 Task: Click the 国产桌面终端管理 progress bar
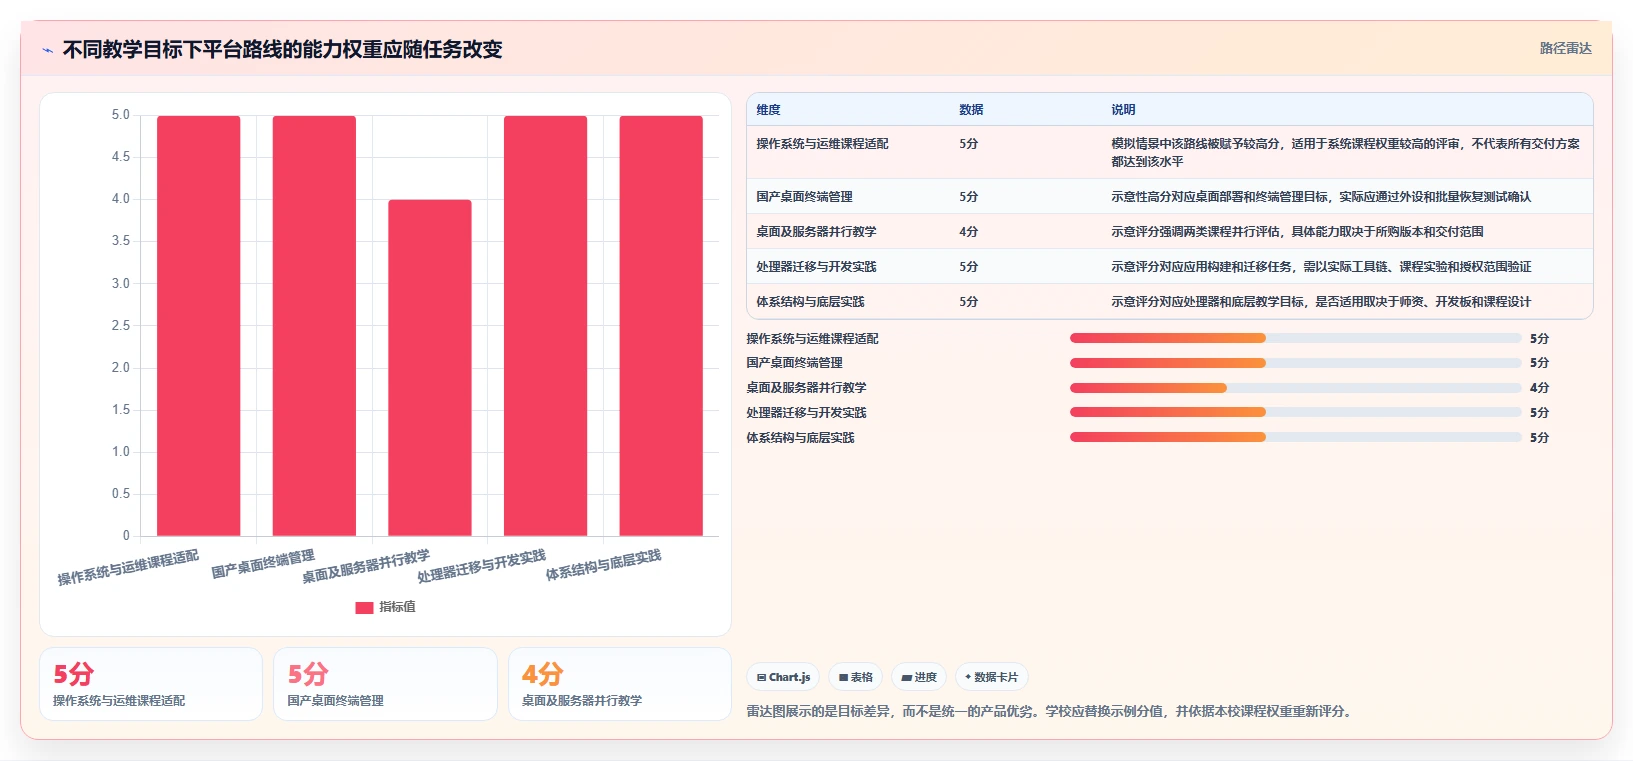coord(1295,363)
